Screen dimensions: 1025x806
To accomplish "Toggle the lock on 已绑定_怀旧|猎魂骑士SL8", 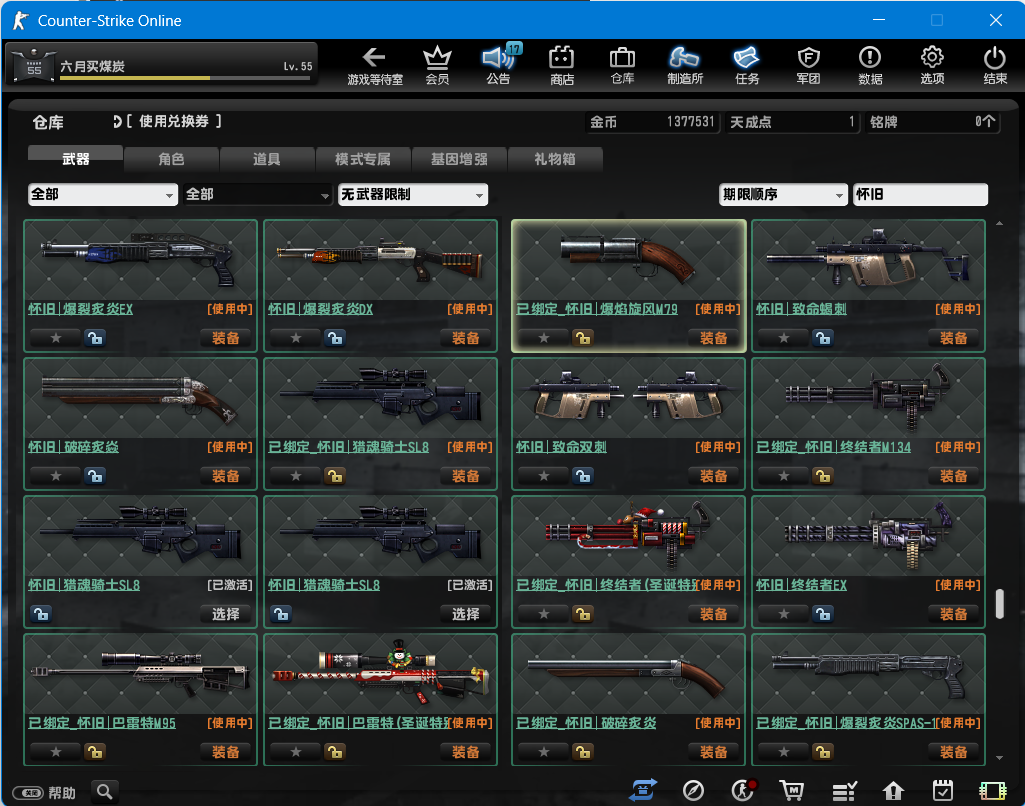I will (335, 476).
